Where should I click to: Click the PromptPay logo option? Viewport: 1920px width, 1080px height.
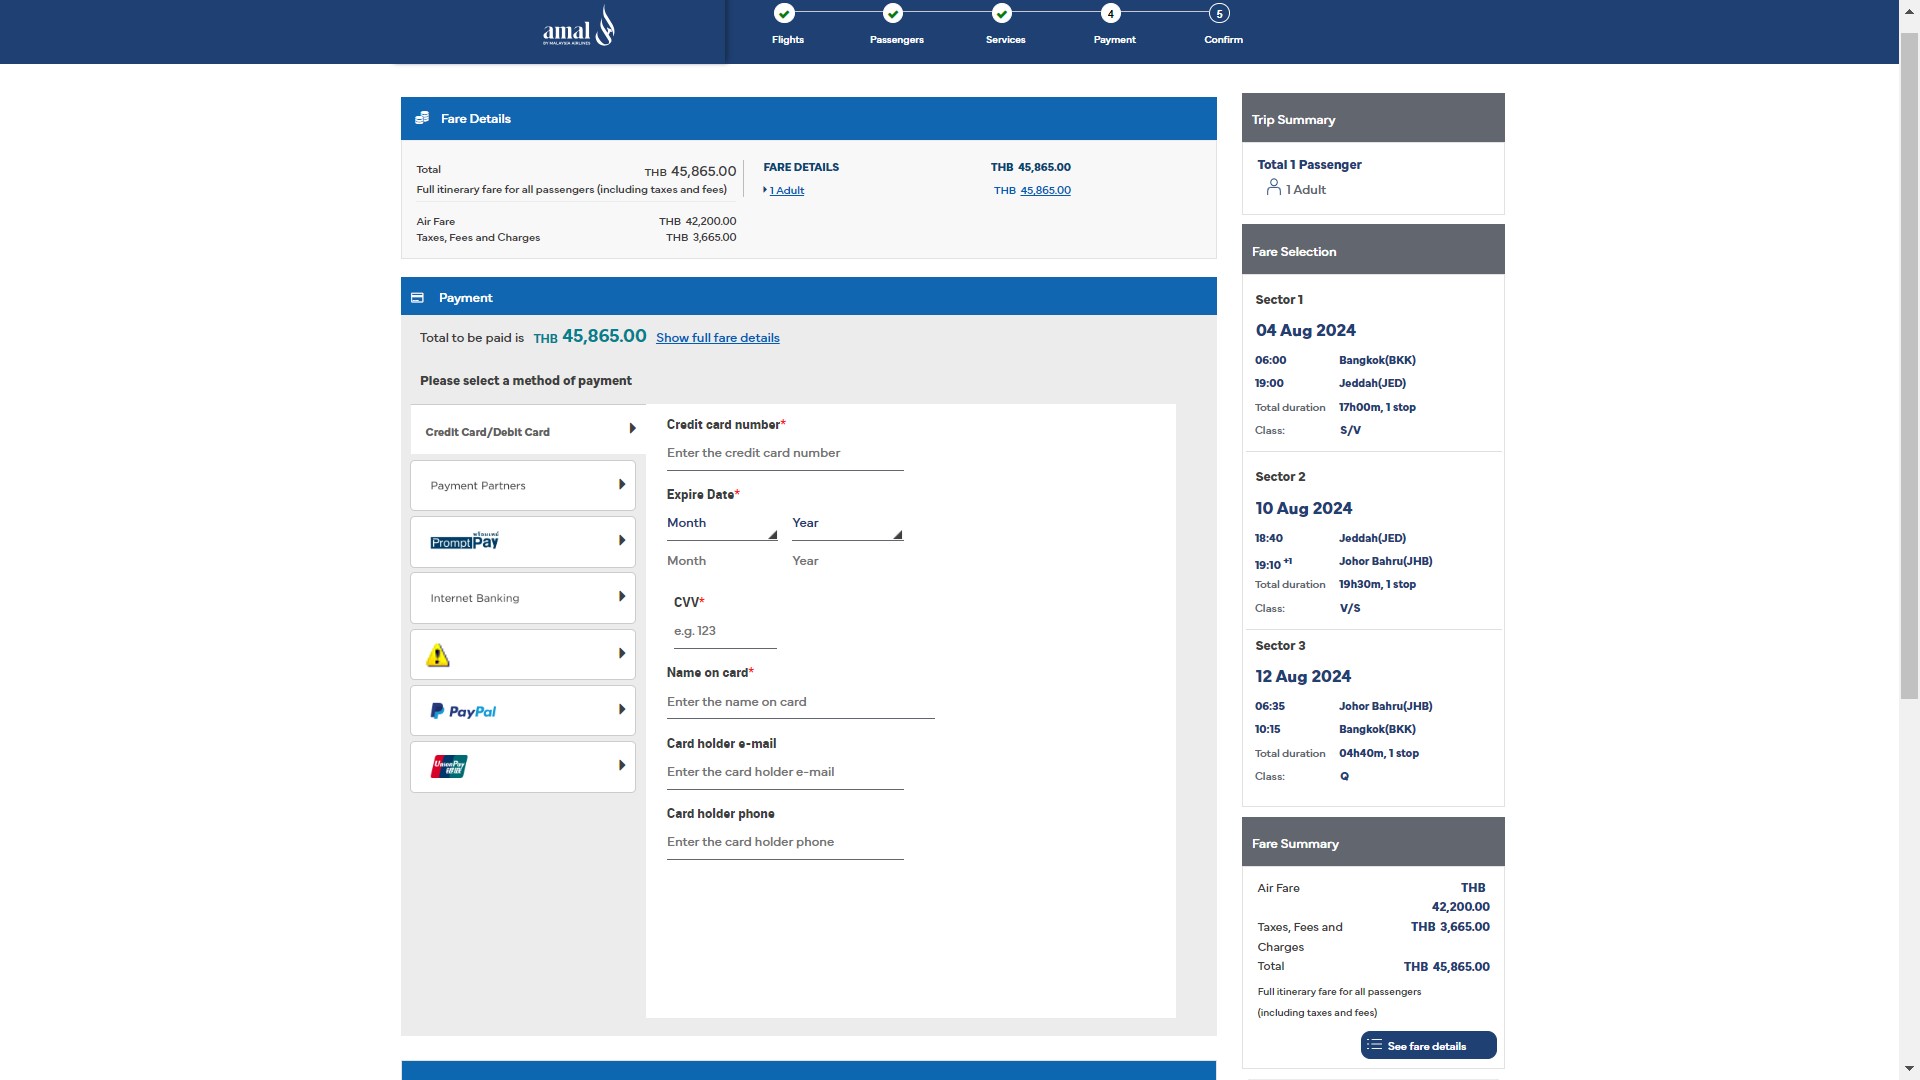[x=464, y=541]
